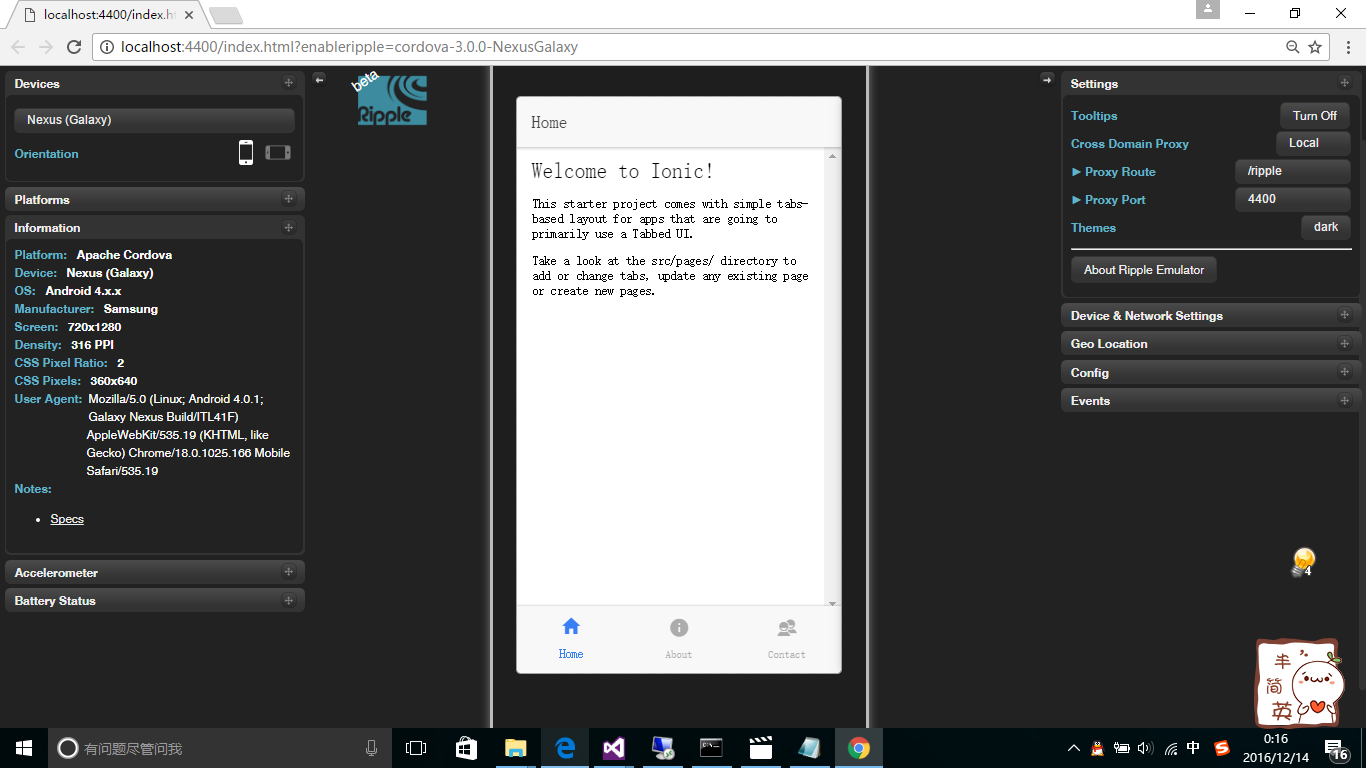Turn off Tooltips in Settings
Viewport: 1366px width, 768px height.
pyautogui.click(x=1315, y=116)
